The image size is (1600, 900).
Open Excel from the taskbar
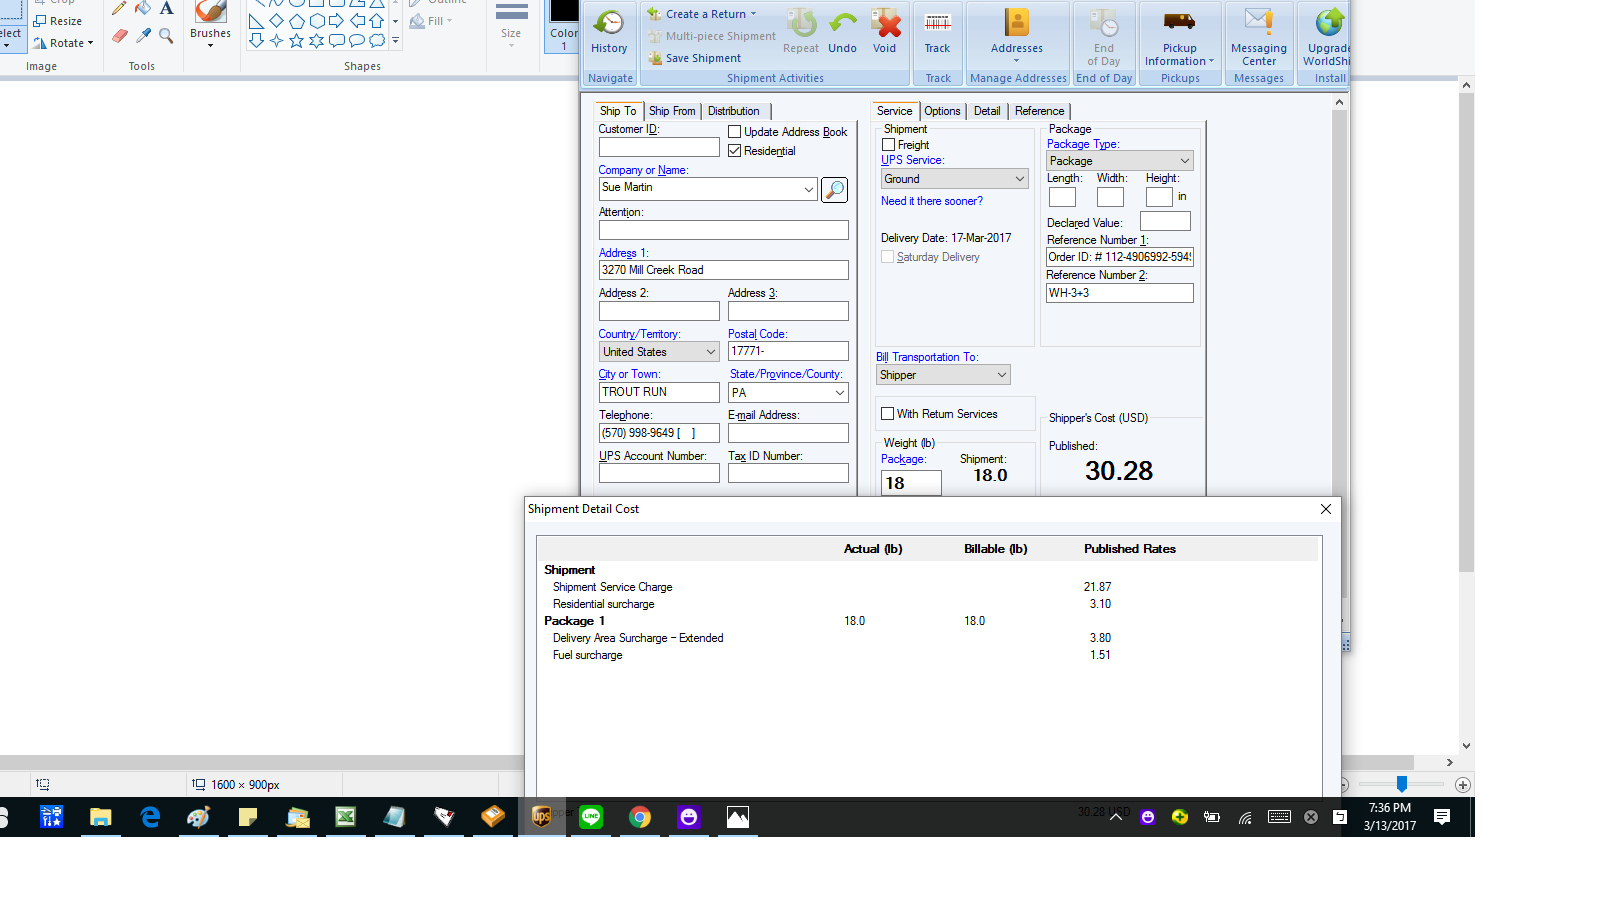tap(345, 817)
